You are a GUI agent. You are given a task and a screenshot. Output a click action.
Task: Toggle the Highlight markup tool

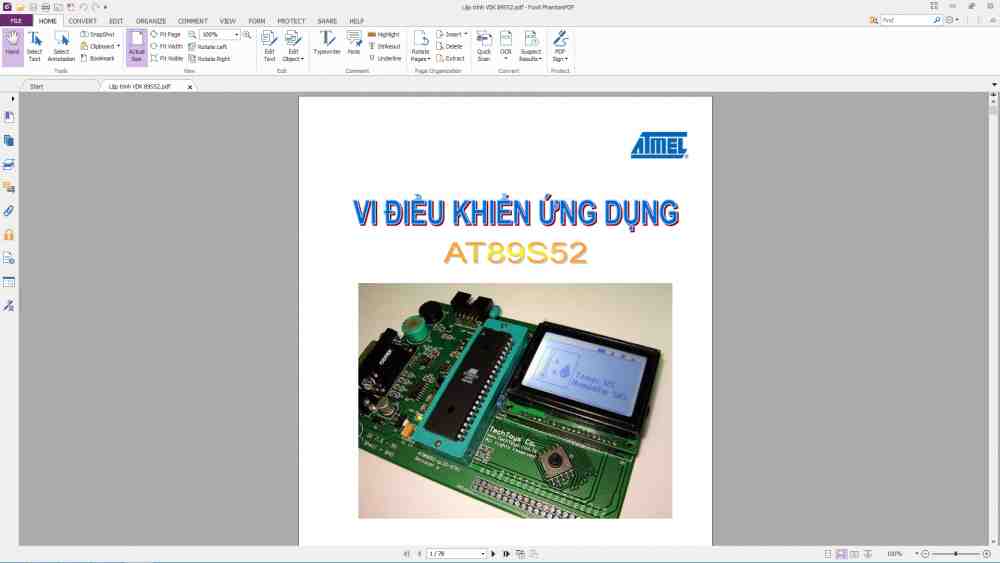[x=384, y=34]
